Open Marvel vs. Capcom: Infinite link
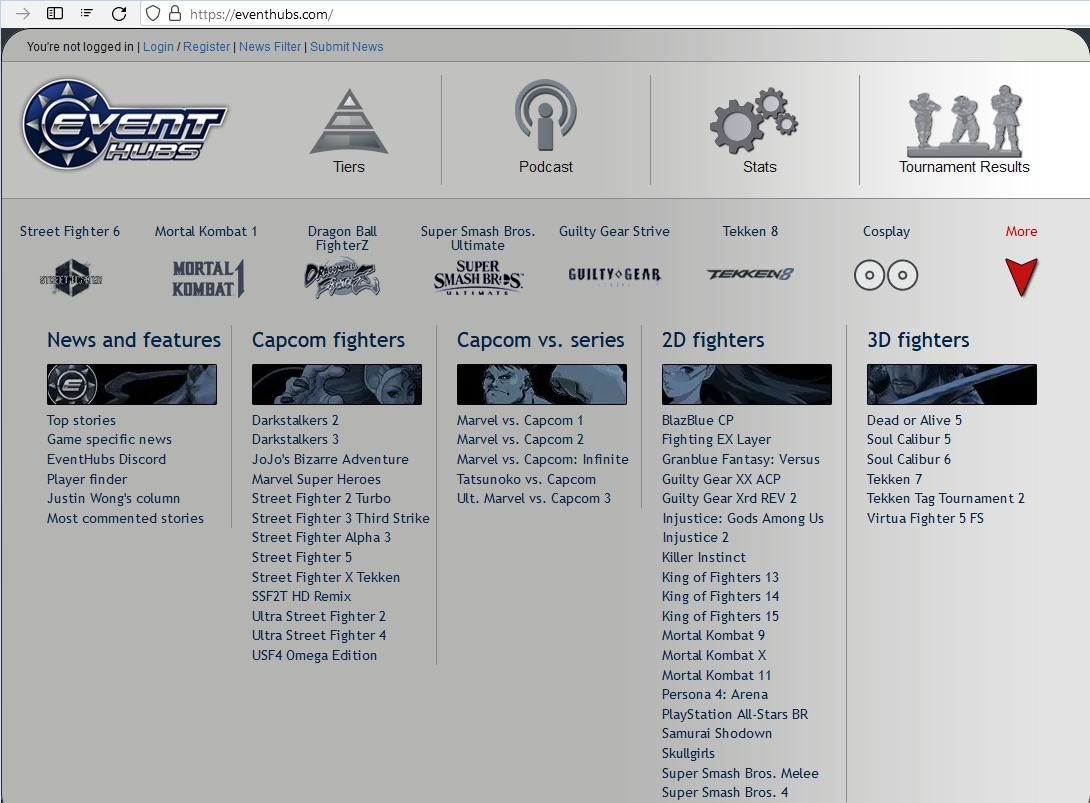 [x=543, y=460]
